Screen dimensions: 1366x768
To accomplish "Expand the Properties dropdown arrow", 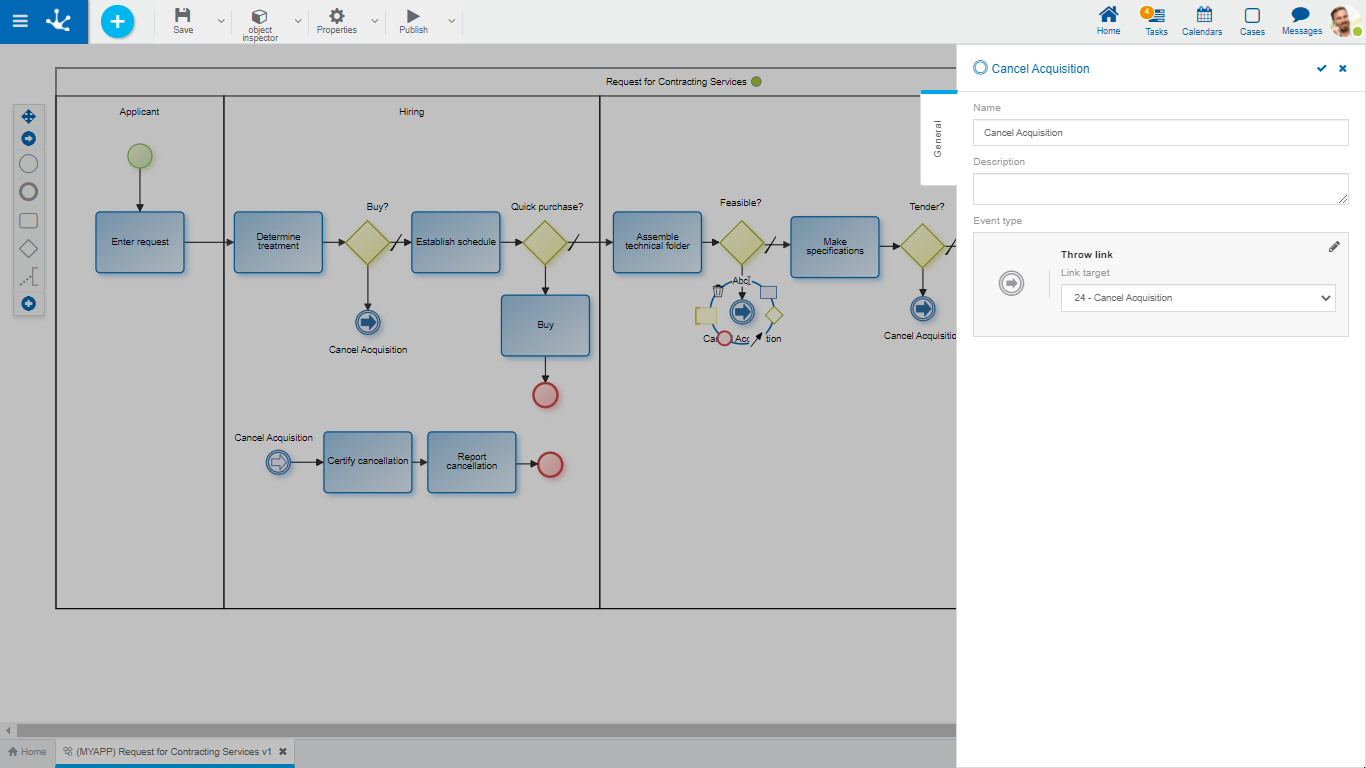I will pos(375,21).
